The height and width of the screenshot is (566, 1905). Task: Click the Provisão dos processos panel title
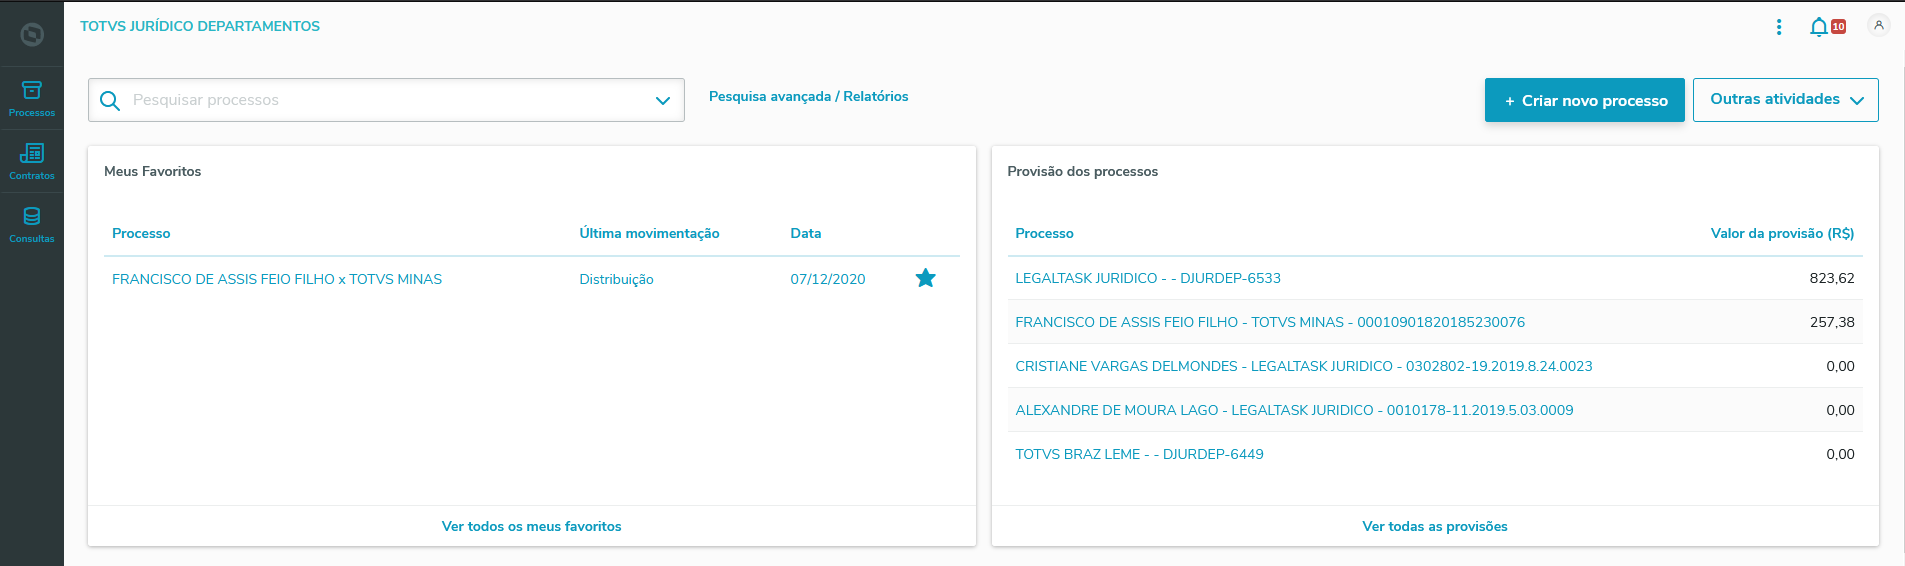pos(1082,171)
